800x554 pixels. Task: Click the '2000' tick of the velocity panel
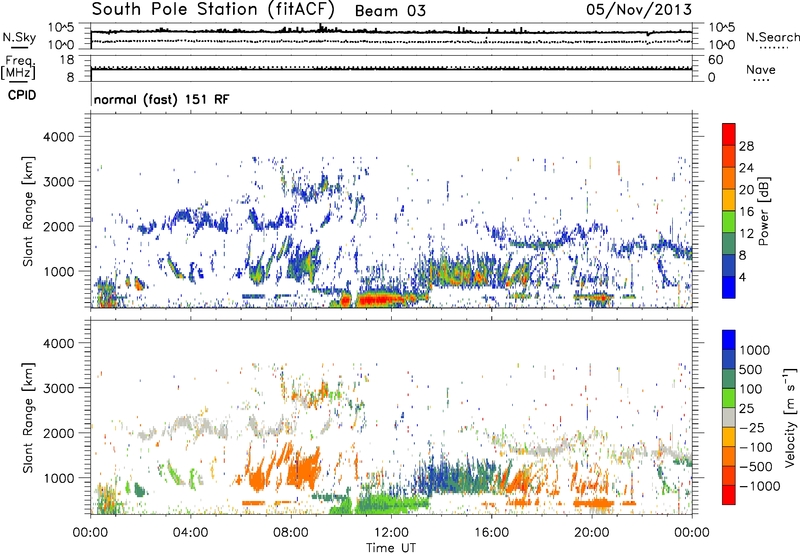(58, 433)
